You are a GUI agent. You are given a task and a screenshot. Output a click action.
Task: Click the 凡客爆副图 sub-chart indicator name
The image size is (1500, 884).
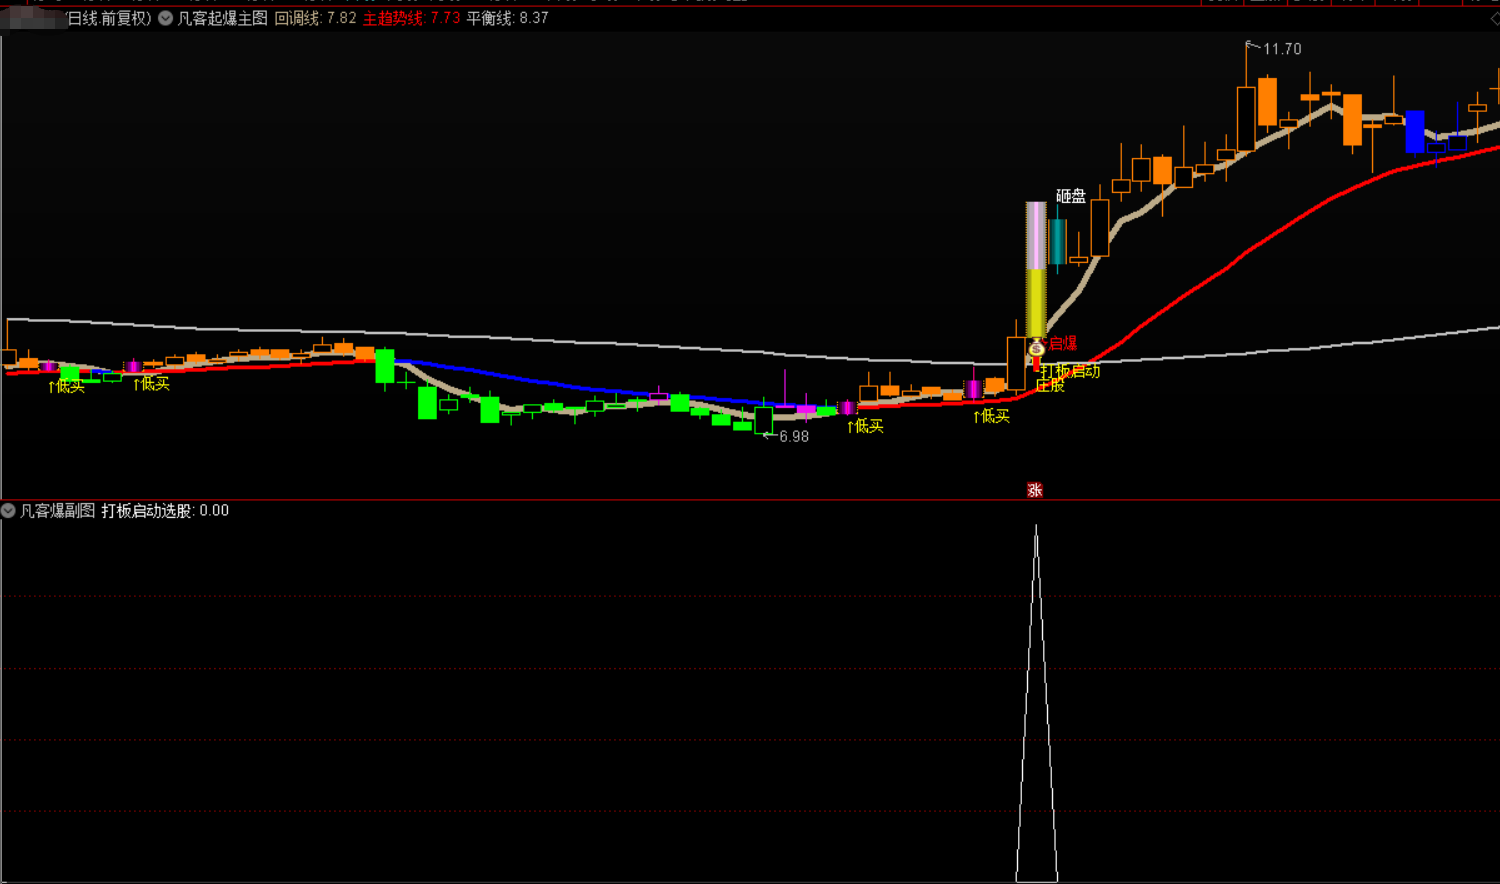click(x=58, y=511)
